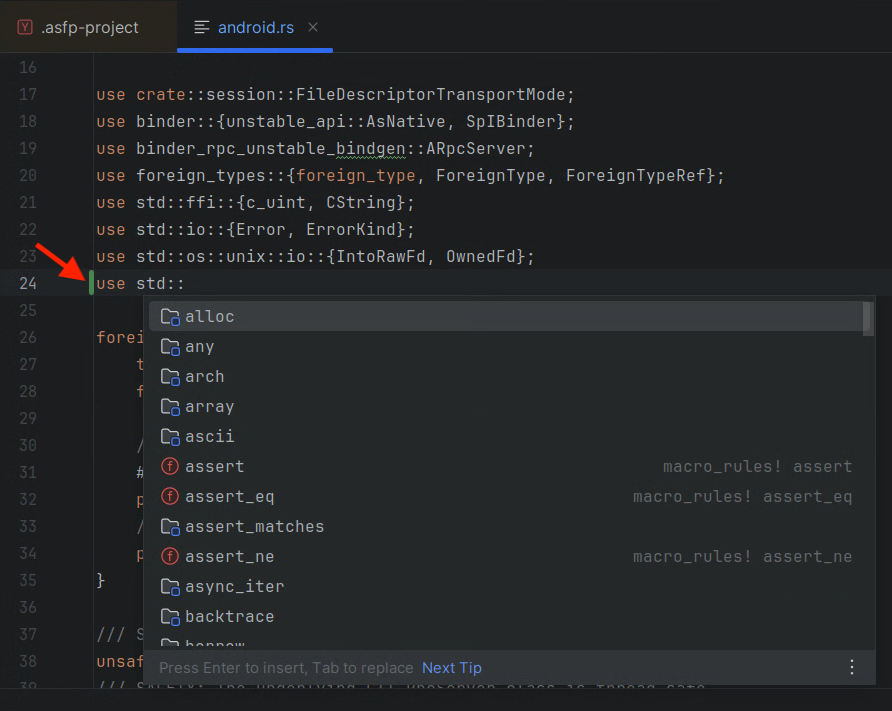Open the Next Tip link
Viewport: 892px width, 711px height.
451,667
